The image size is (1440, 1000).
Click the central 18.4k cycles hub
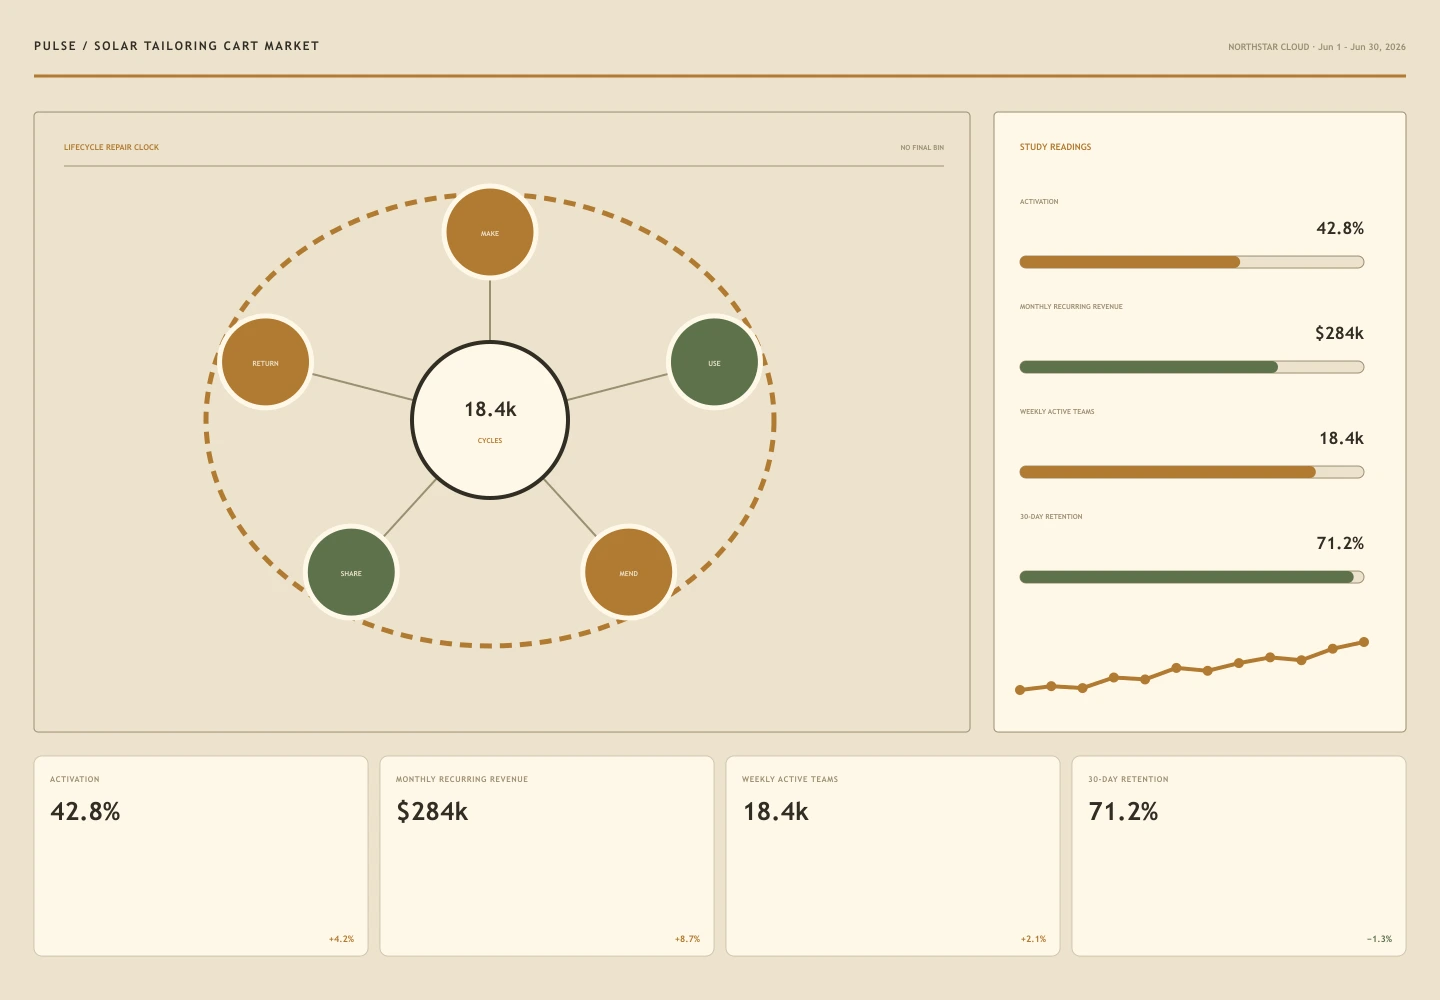490,420
